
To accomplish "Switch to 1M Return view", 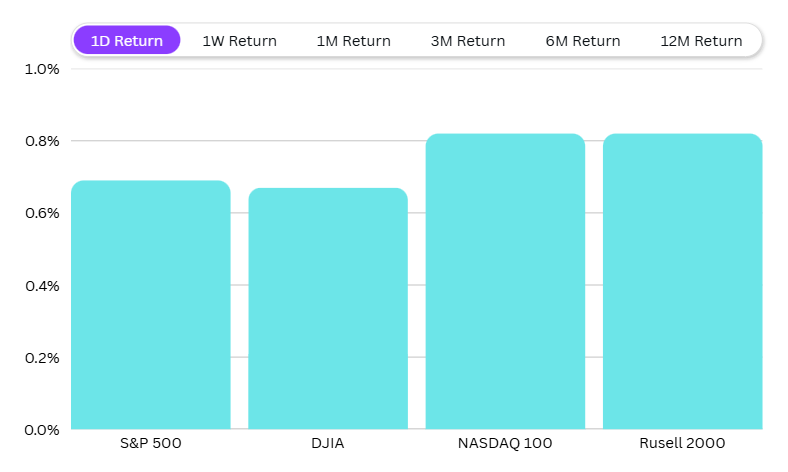I will pos(353,41).
